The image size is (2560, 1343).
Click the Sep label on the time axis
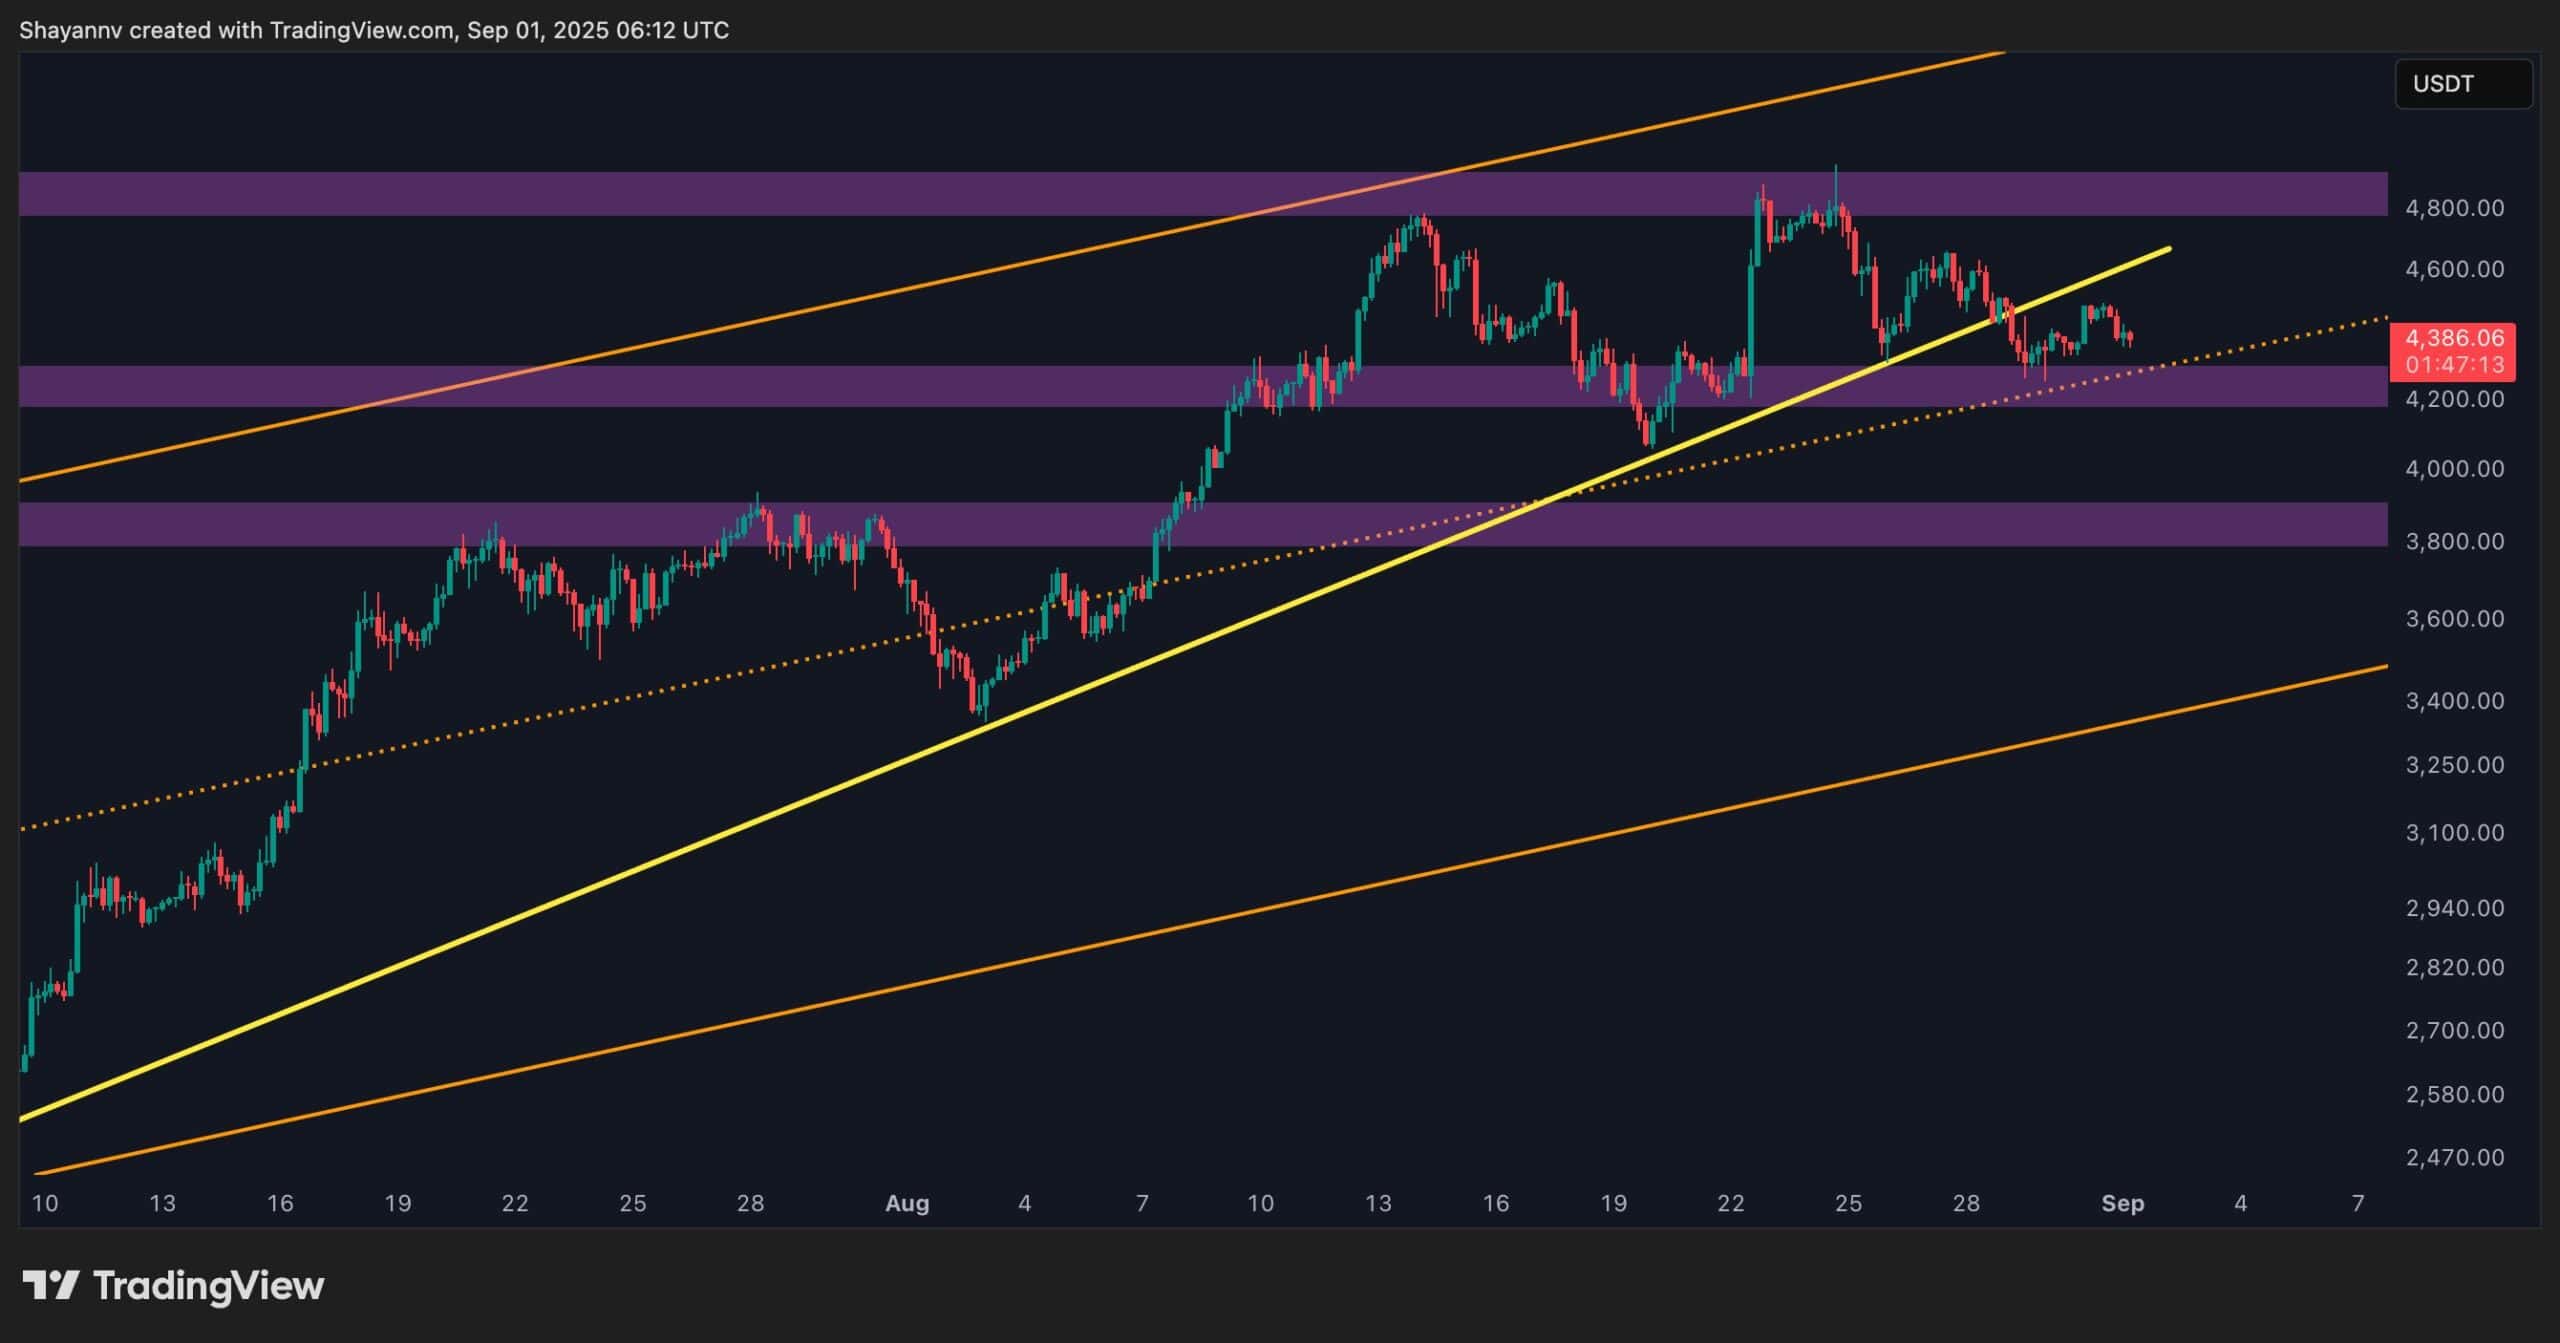click(x=2122, y=1203)
